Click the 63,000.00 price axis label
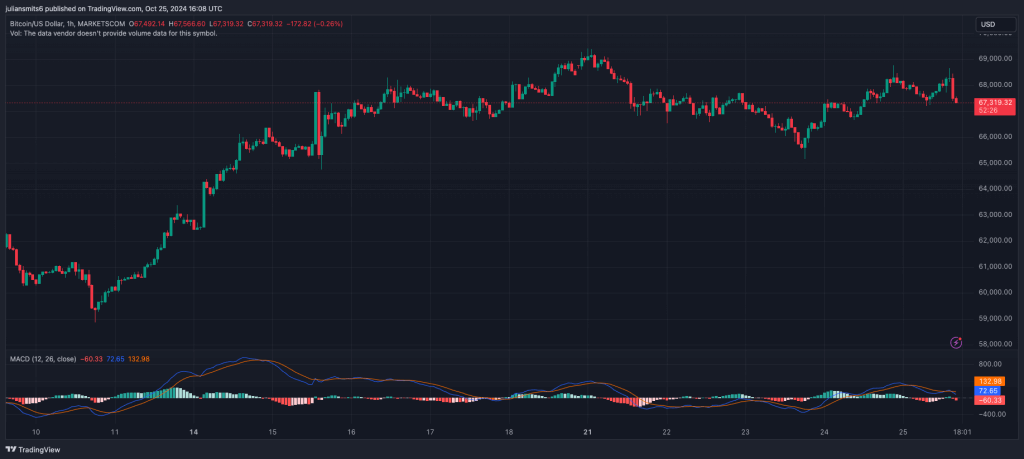This screenshot has height=459, width=1024. [x=995, y=214]
